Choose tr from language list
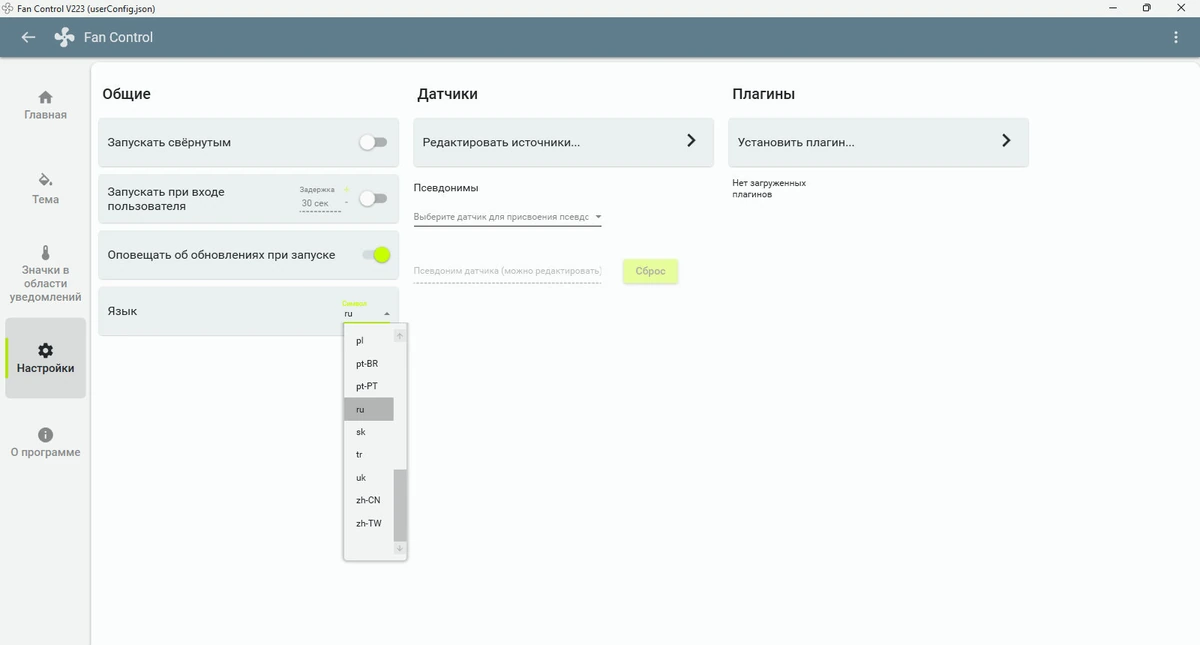The image size is (1200, 645). (368, 455)
